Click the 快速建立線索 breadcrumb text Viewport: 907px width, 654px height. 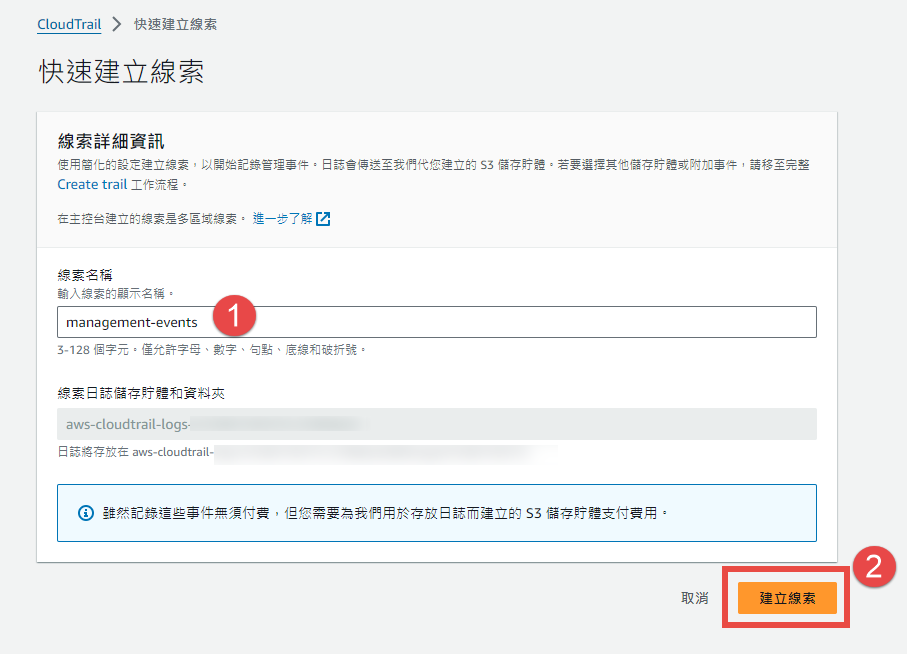coord(175,24)
